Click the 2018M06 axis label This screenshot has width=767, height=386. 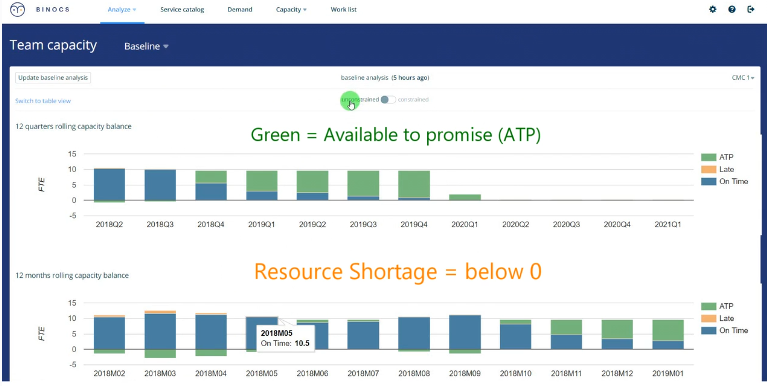313,373
